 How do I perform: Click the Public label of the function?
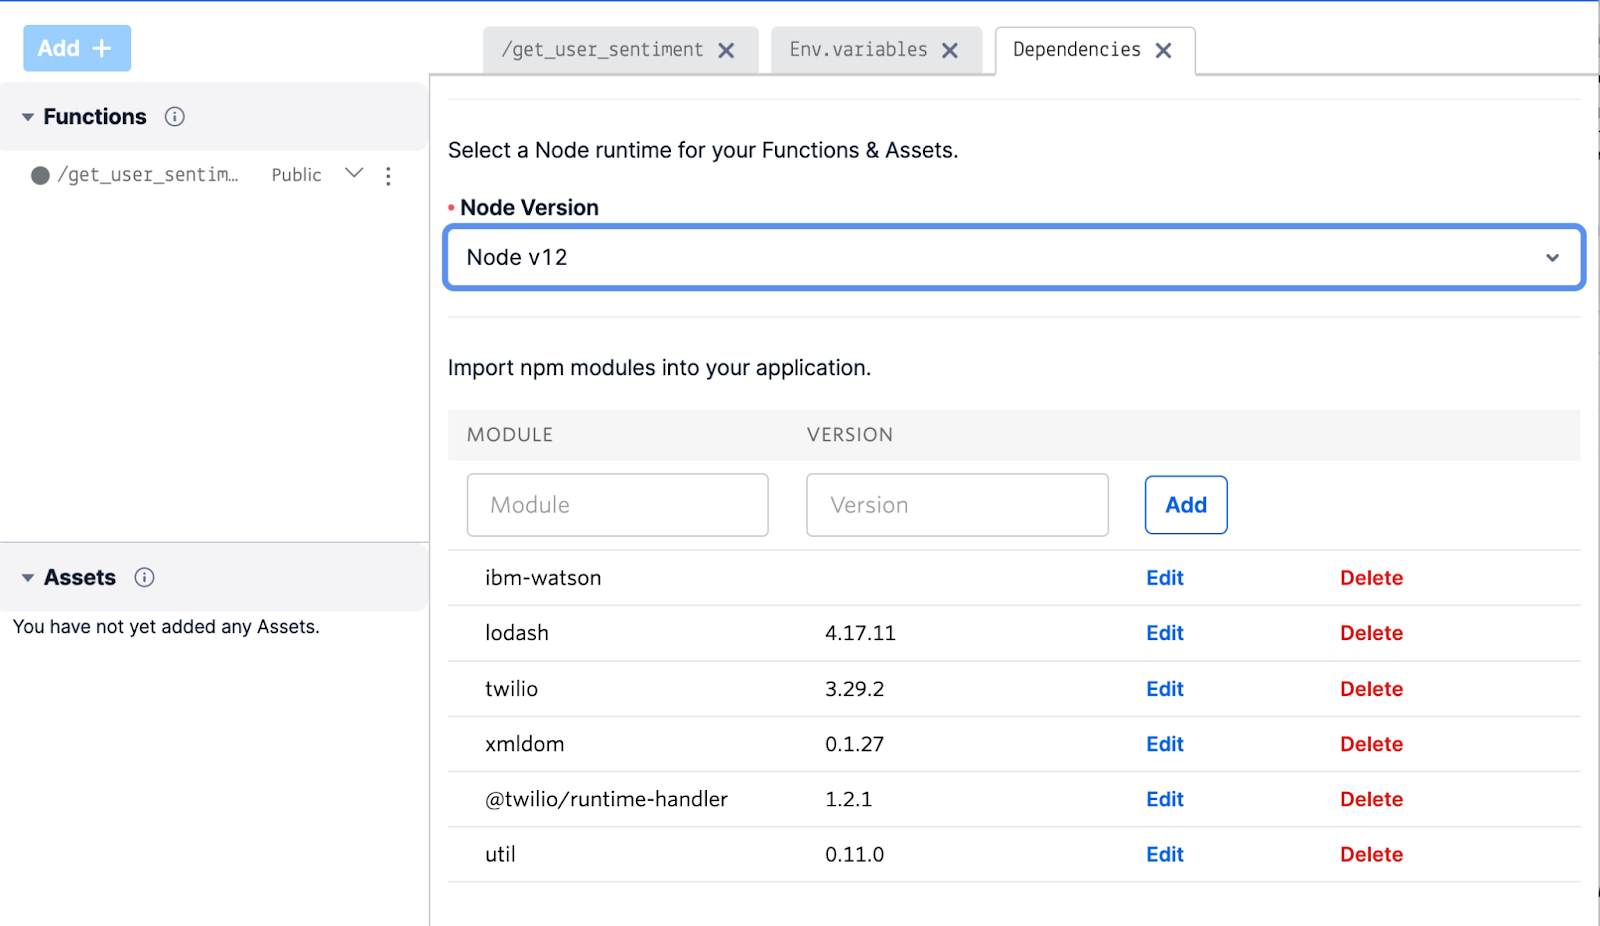point(296,175)
